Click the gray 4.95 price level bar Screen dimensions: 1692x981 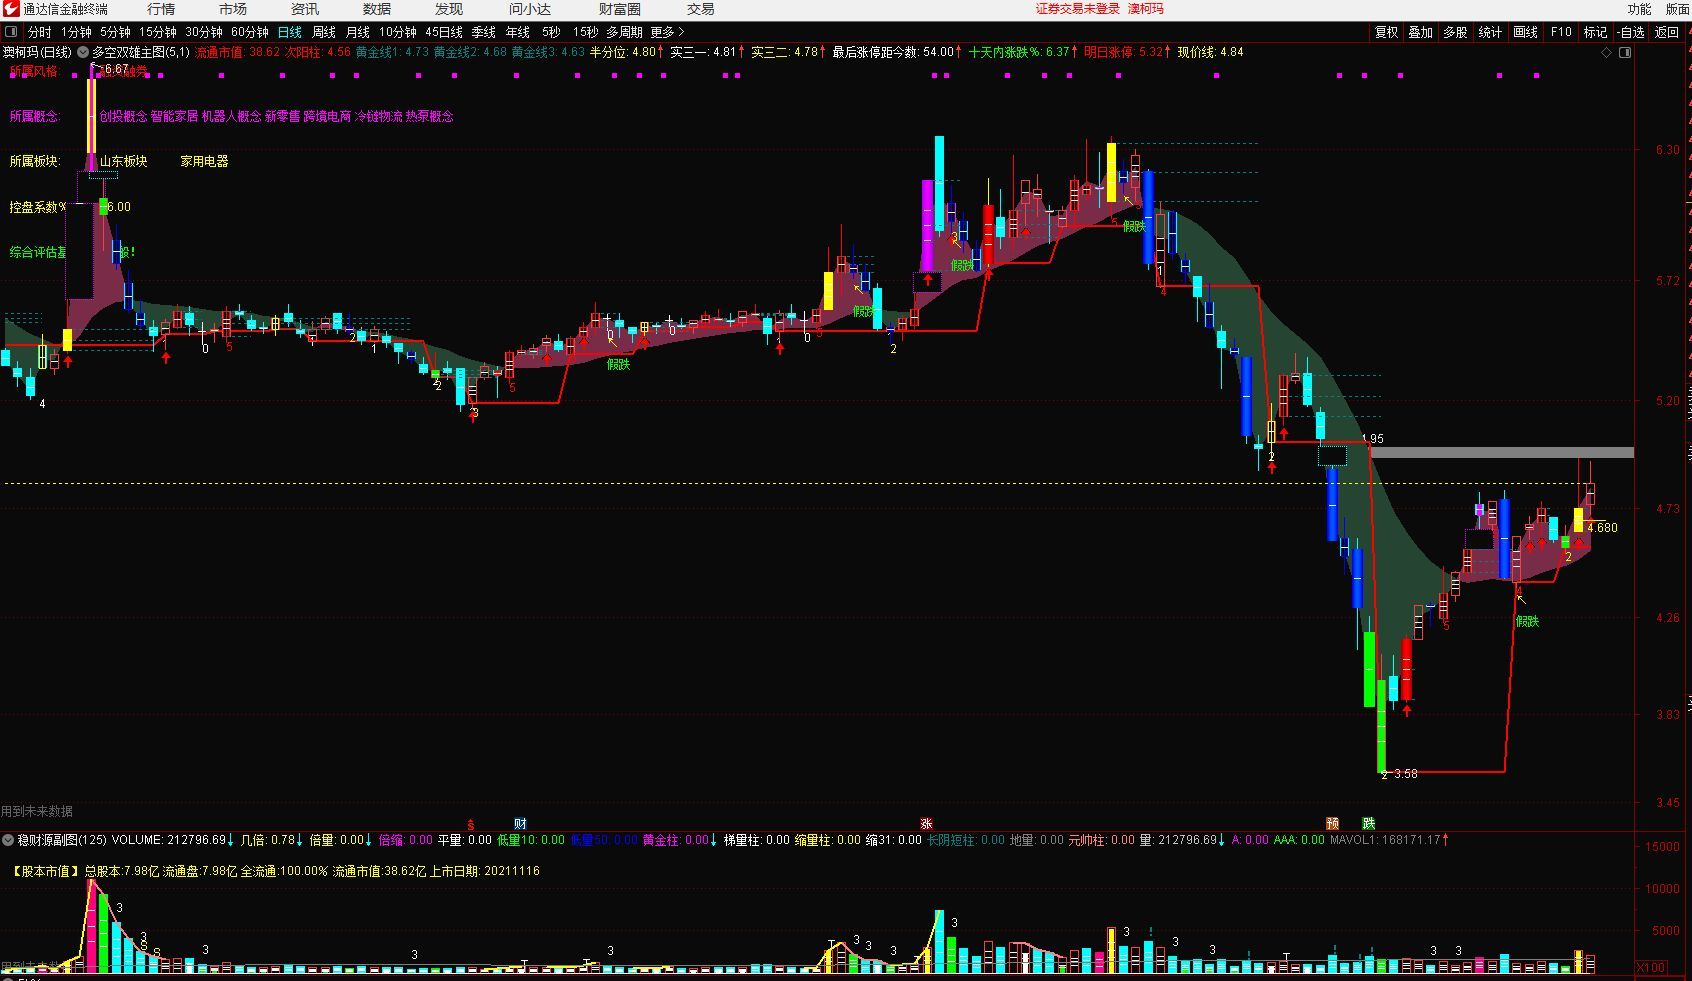[x=1500, y=452]
